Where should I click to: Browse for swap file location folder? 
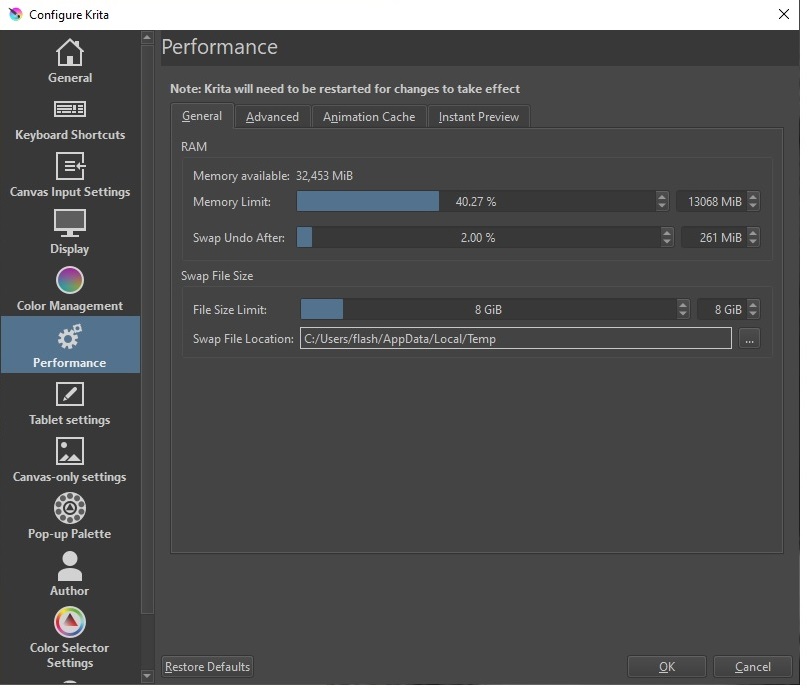[x=749, y=339]
